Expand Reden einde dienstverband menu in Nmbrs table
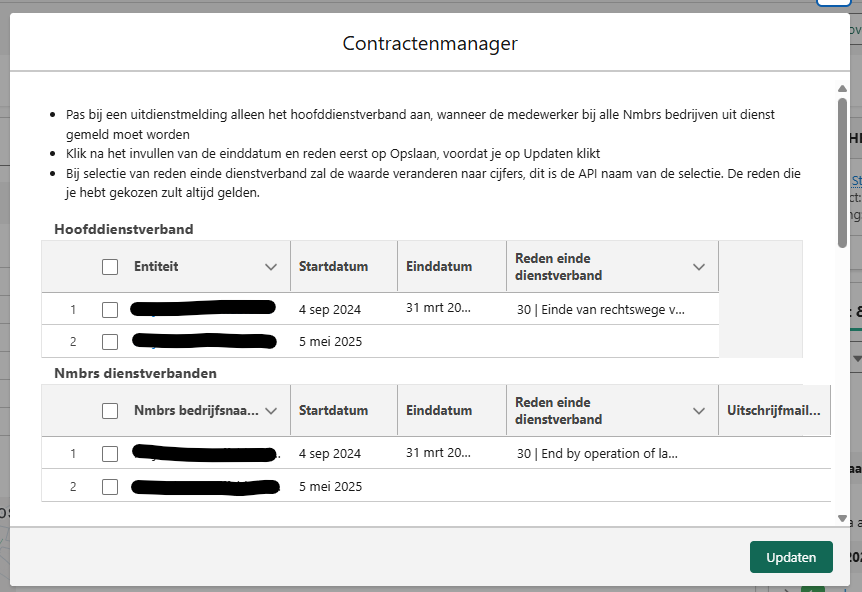862x592 pixels. point(699,411)
